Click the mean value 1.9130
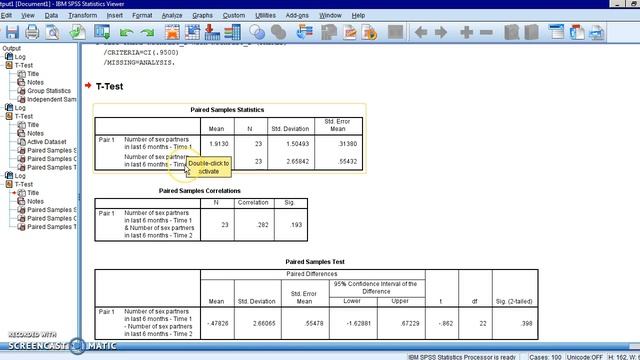 tap(219, 144)
